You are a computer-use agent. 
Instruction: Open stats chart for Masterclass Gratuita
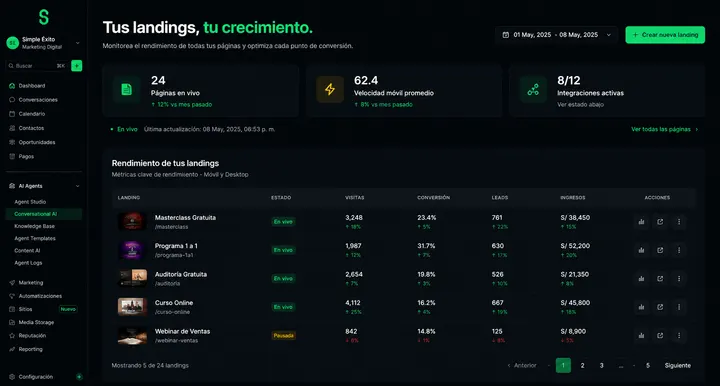(x=641, y=222)
